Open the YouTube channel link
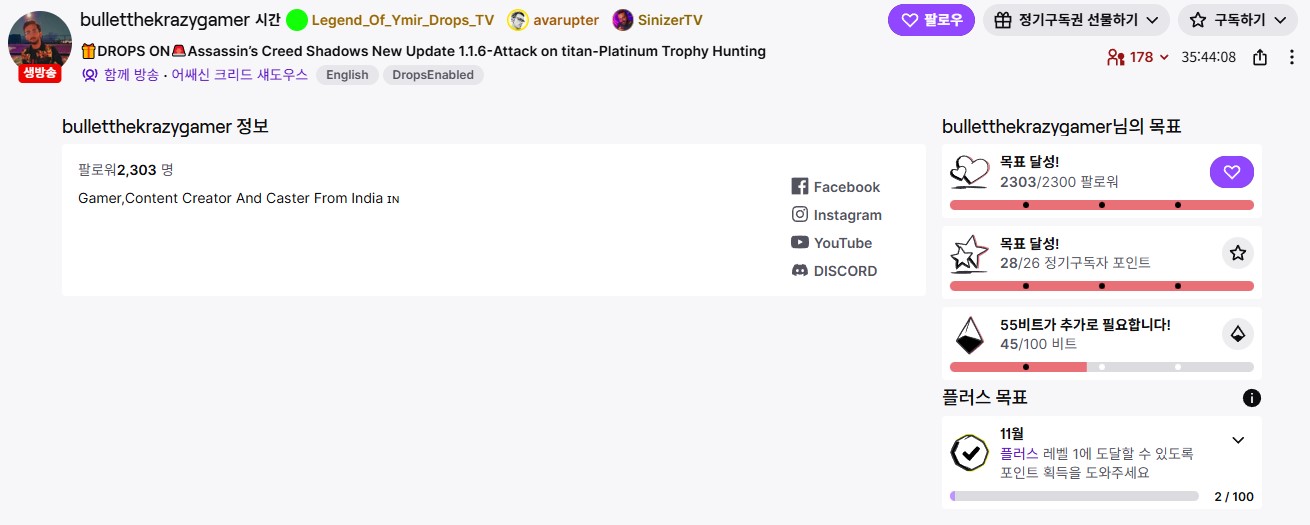1310x525 pixels. pos(831,243)
